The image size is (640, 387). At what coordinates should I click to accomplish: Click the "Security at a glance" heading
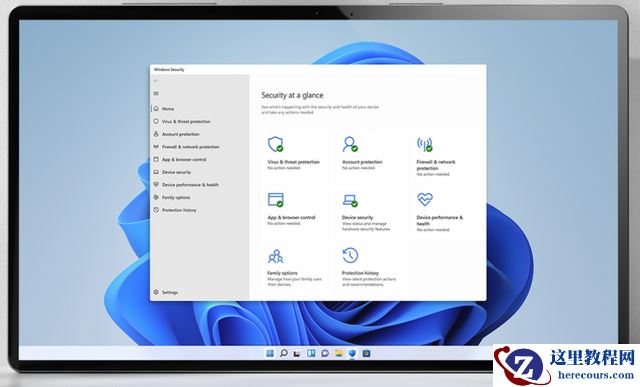coord(292,95)
